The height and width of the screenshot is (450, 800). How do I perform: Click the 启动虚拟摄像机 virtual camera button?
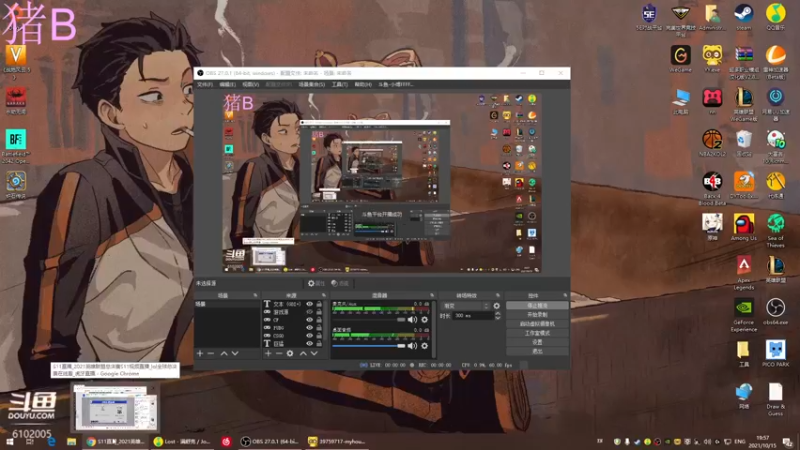537,324
